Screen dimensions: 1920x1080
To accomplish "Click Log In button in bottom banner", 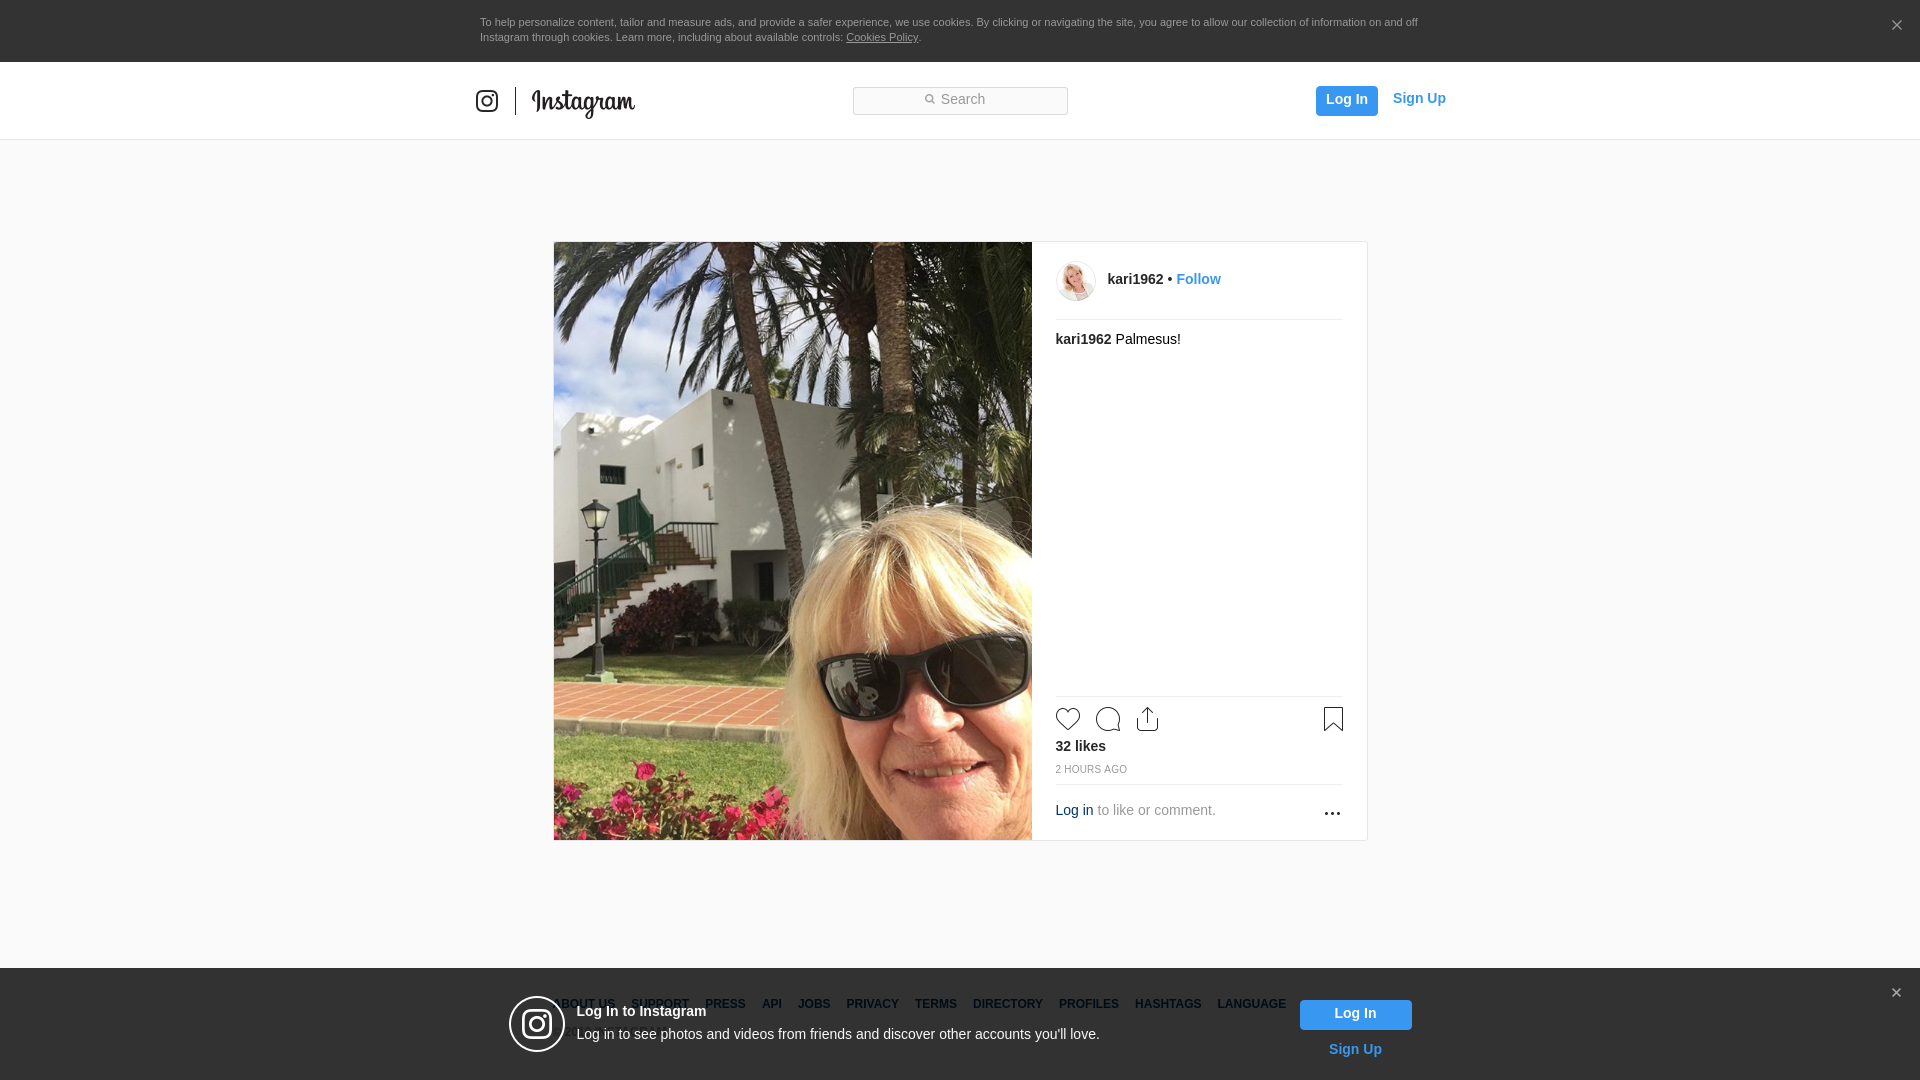I will click(x=1355, y=1014).
